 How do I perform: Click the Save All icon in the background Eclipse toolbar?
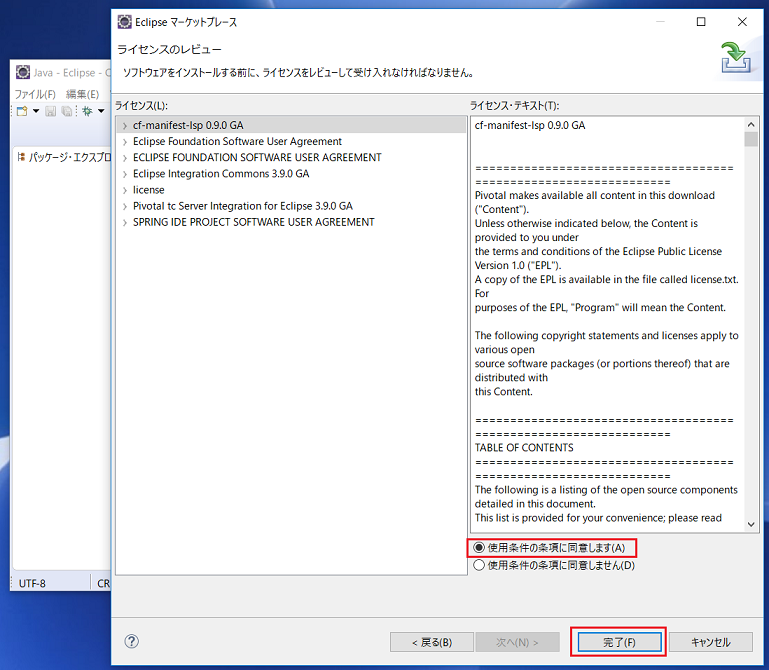point(67,111)
